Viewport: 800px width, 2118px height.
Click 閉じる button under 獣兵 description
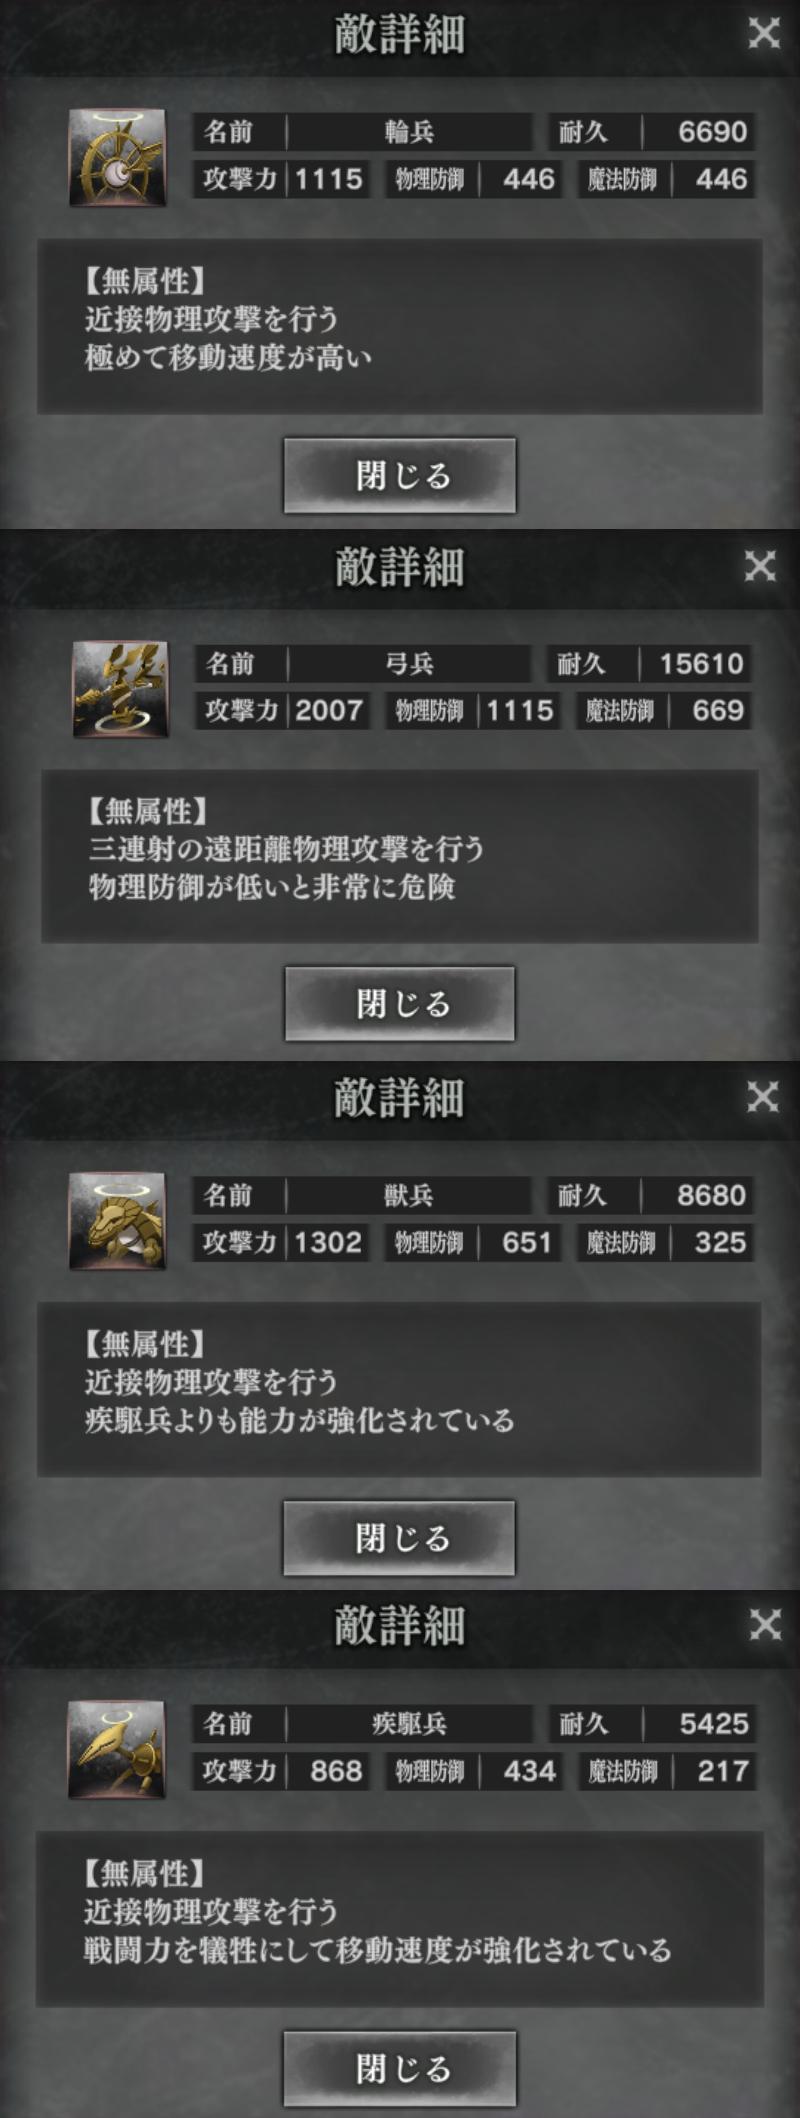[x=400, y=1537]
